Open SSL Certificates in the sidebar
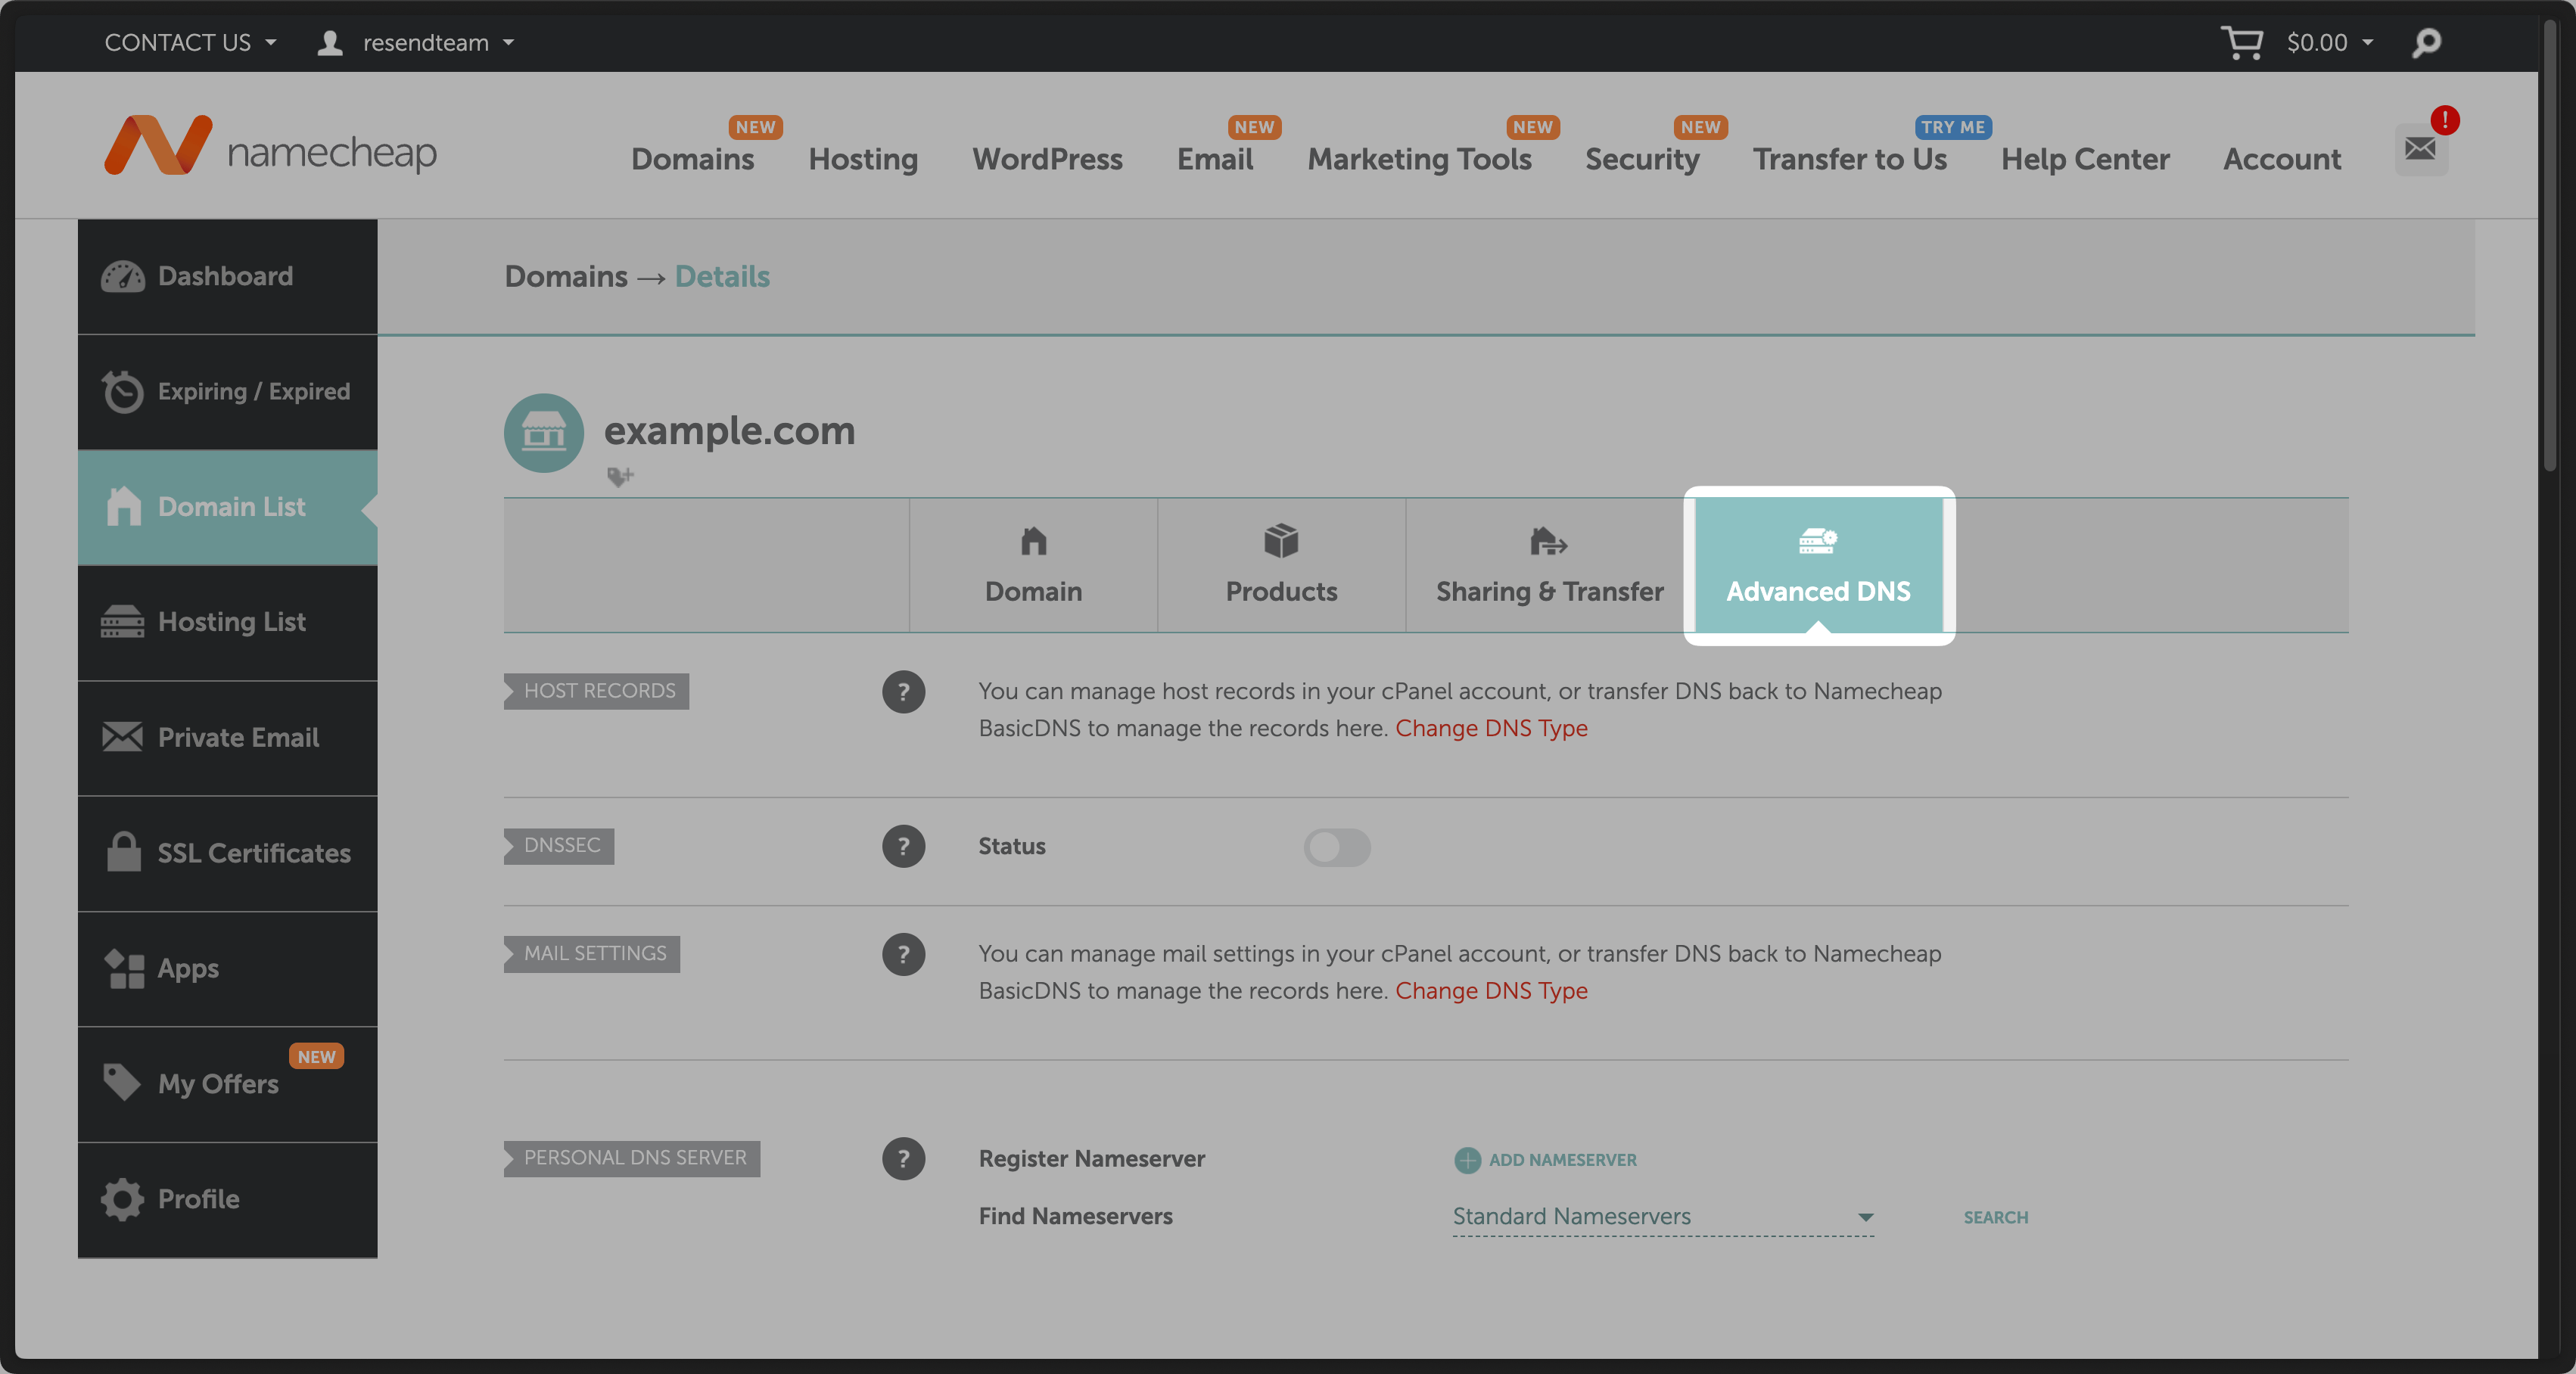 (x=228, y=854)
